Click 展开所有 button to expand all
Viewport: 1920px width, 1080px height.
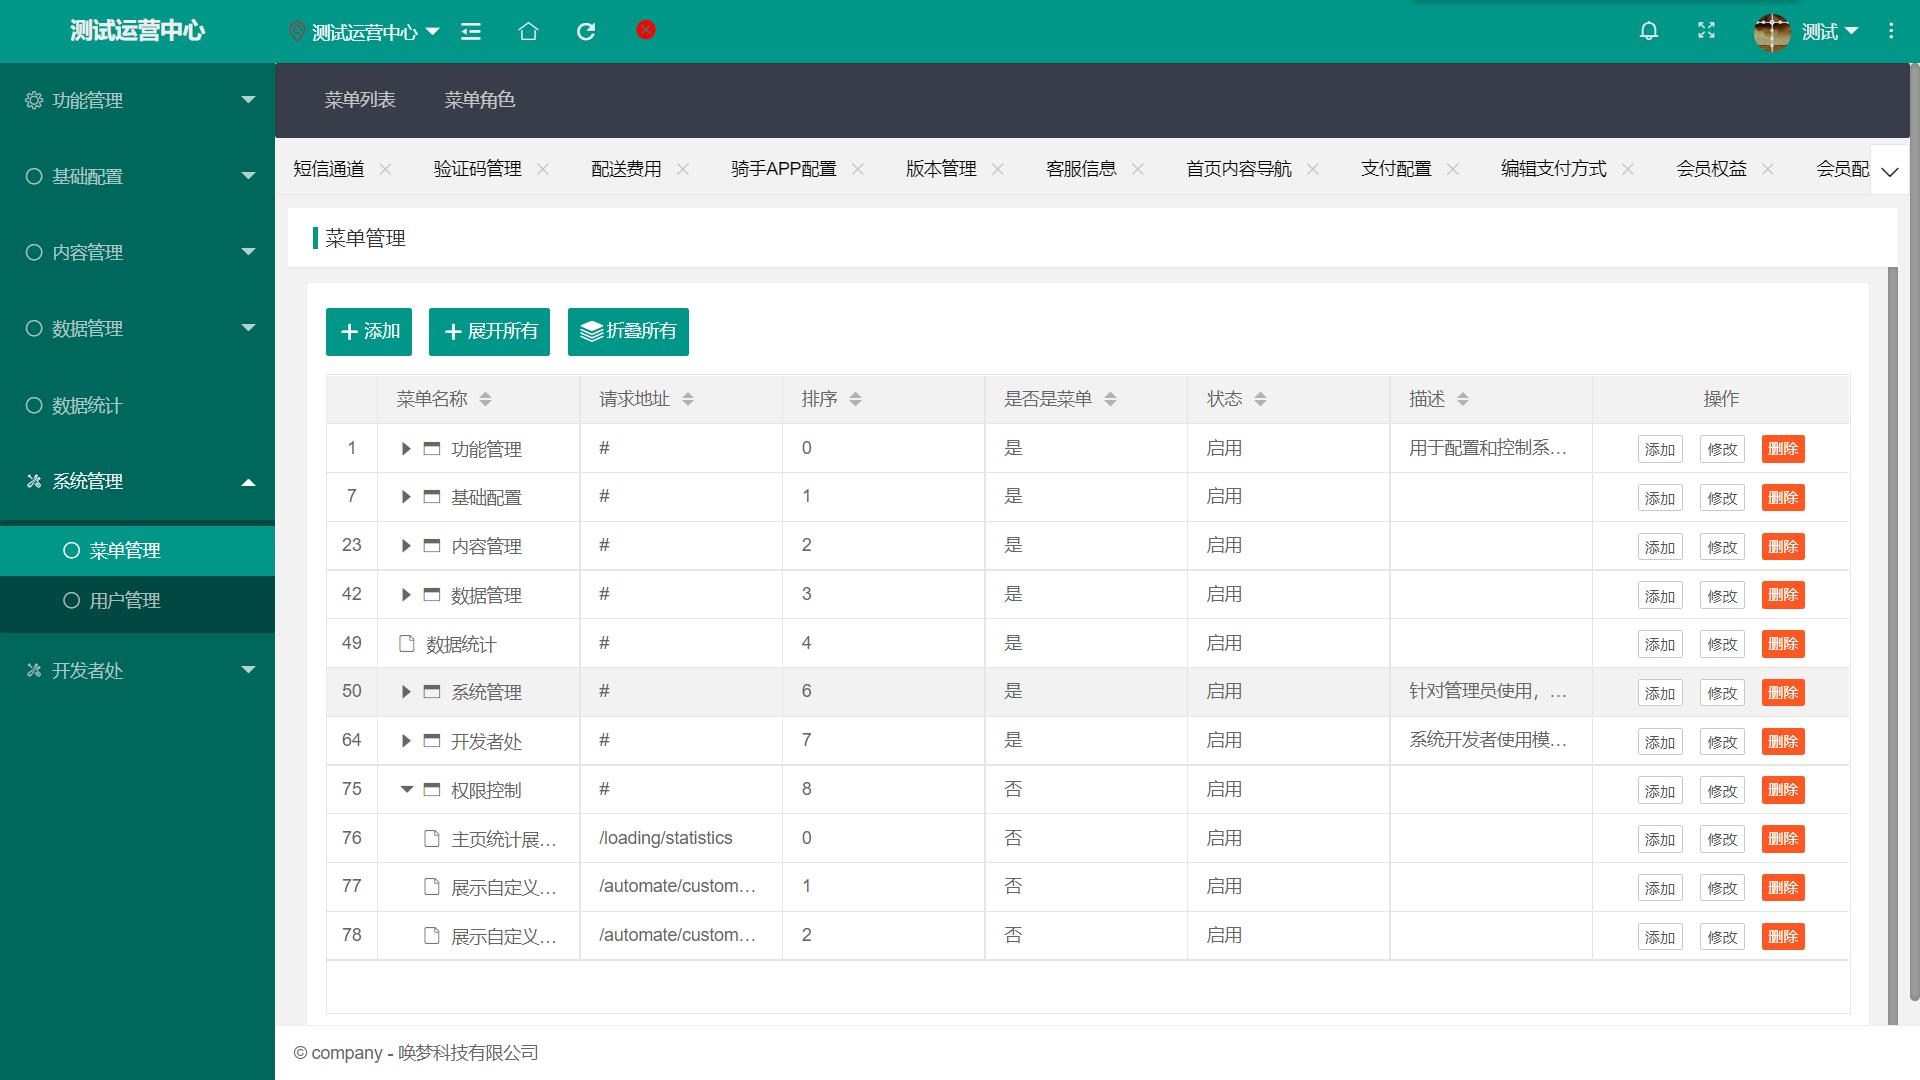coord(491,331)
